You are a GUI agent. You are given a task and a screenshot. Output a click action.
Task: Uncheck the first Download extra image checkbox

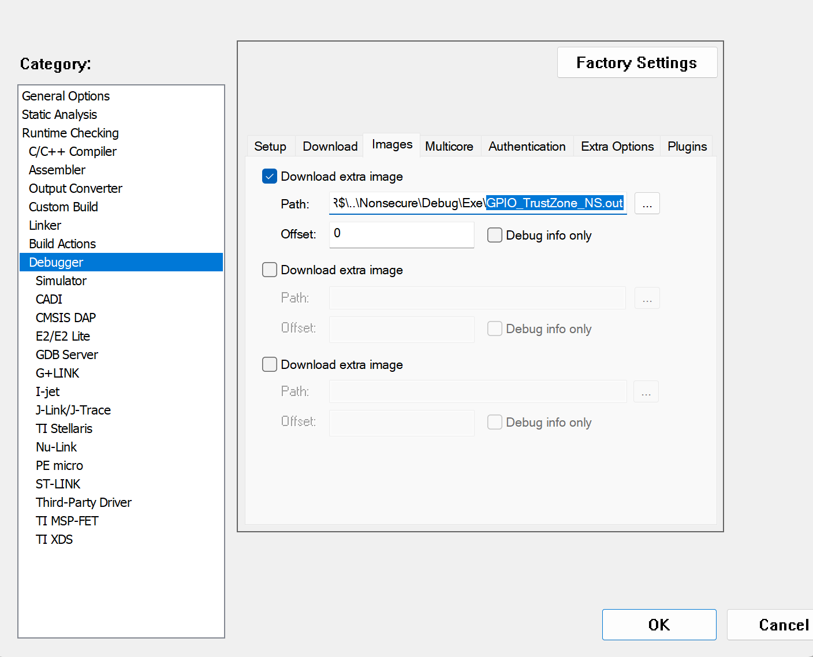(x=270, y=176)
